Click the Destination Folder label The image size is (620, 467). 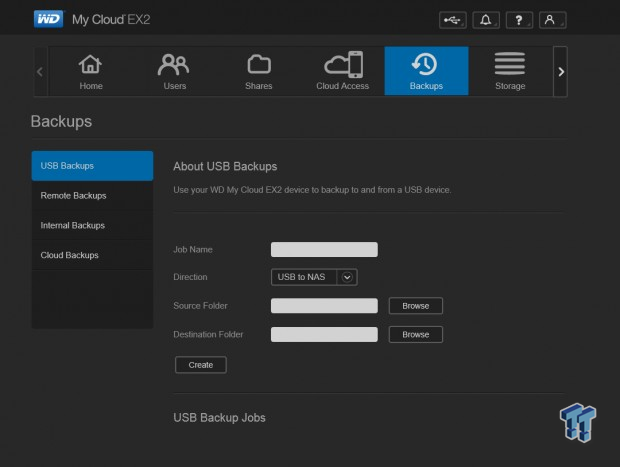[208, 335]
